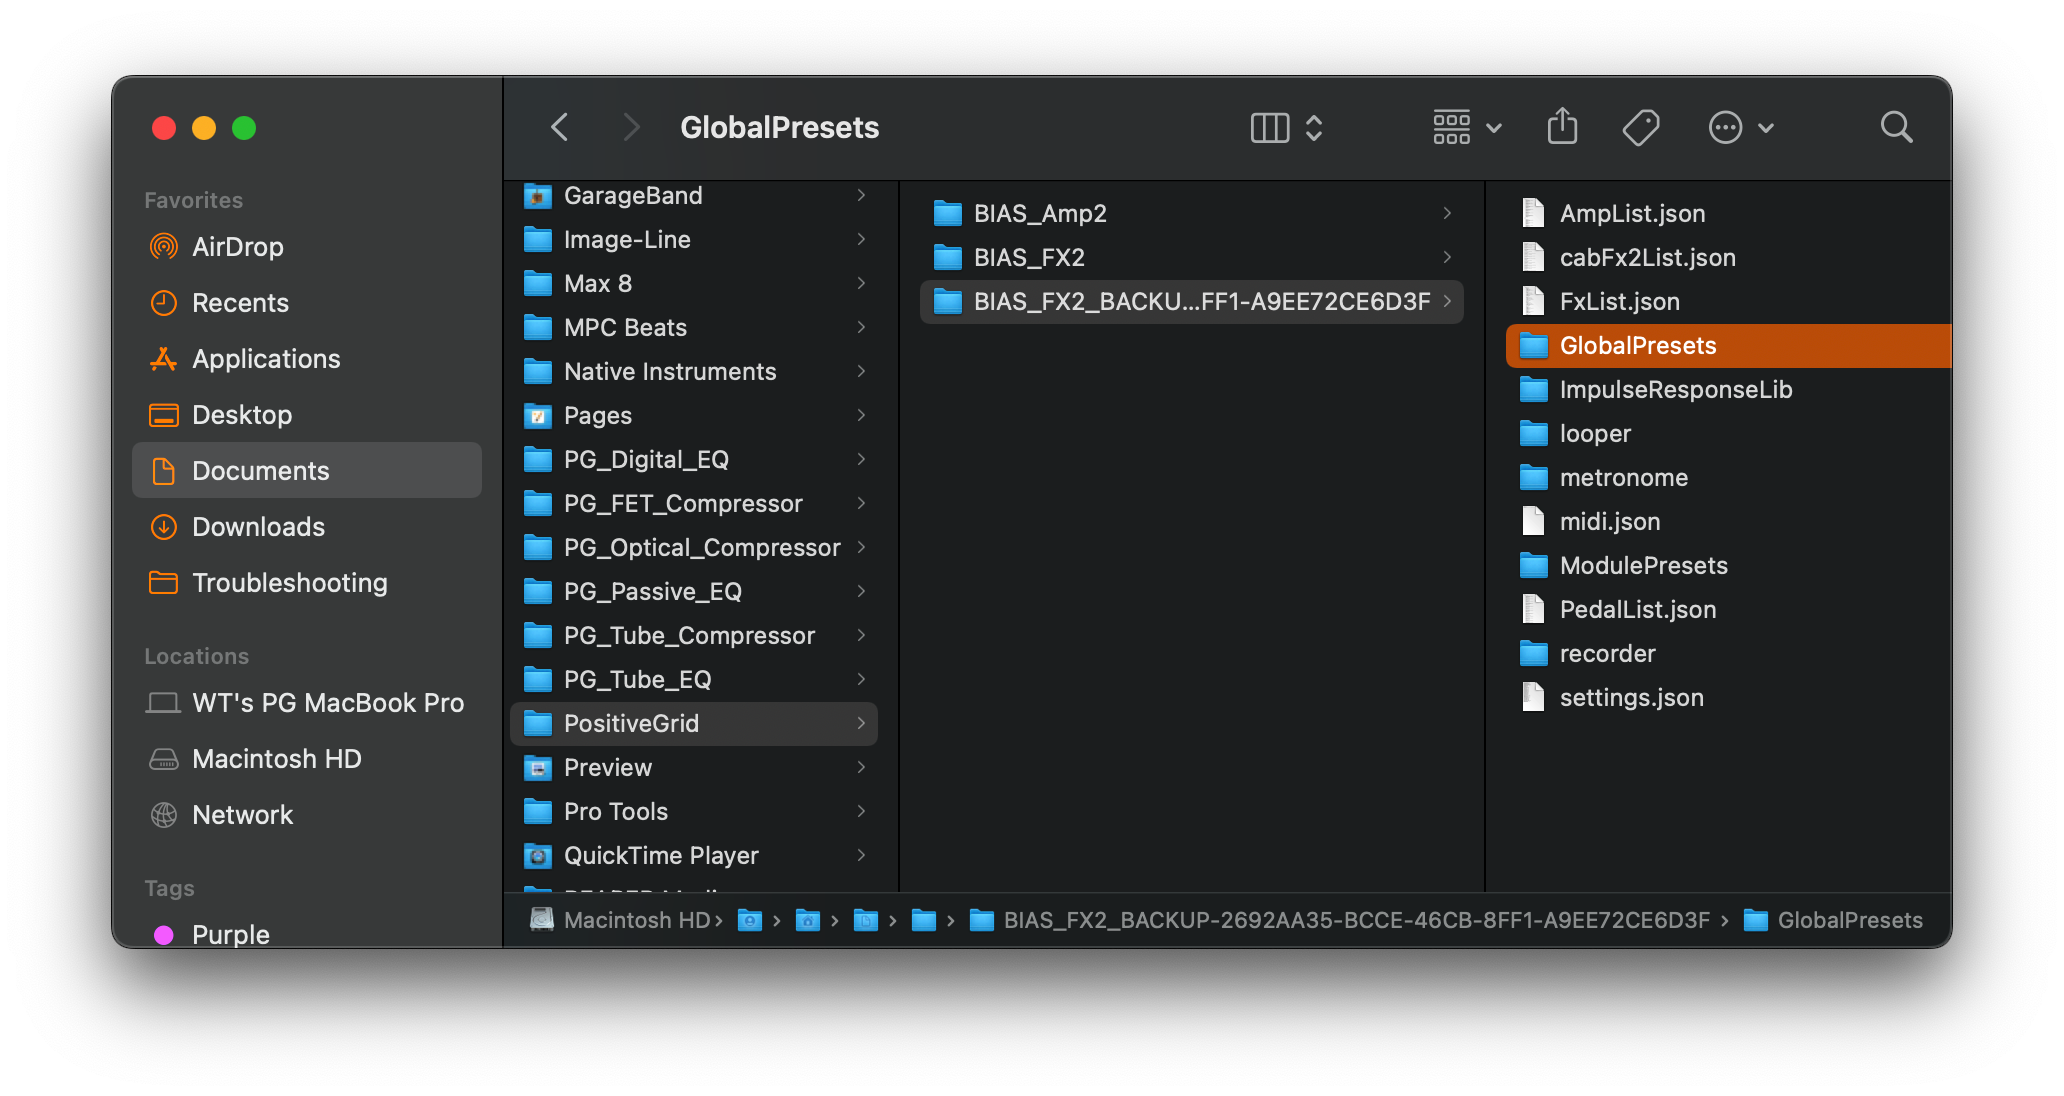Open Desktop in the sidebar
The image size is (2064, 1096).
click(307, 415)
